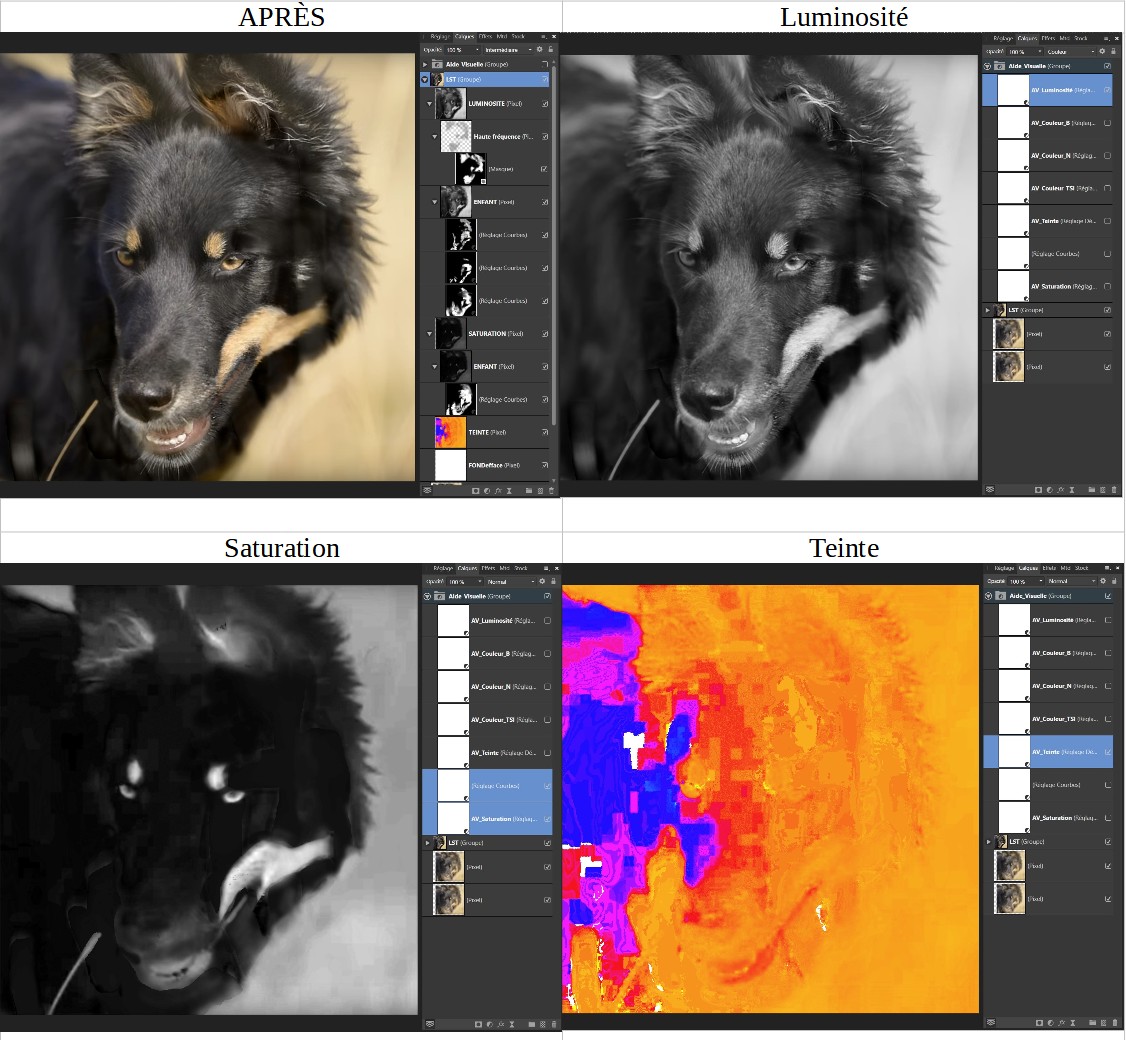Viewport: 1126px width, 1040px height.
Task: Open the Intermédiaire blend mode dropdown in APRÈS panel
Action: pos(508,50)
